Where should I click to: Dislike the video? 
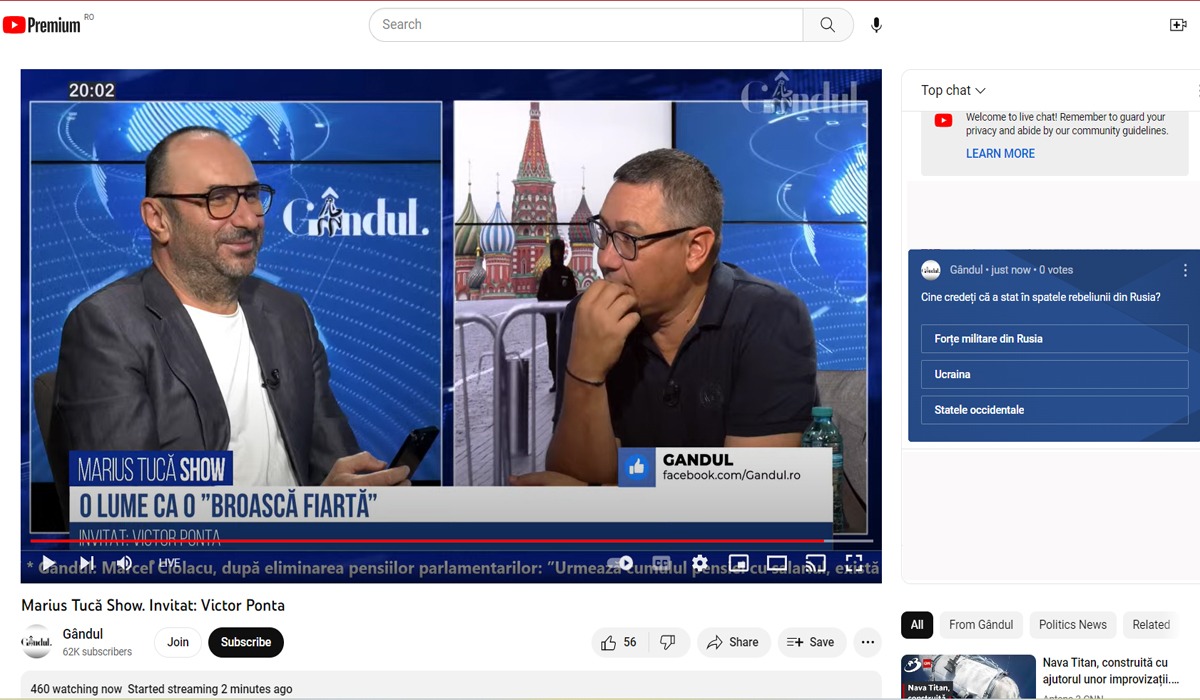668,642
